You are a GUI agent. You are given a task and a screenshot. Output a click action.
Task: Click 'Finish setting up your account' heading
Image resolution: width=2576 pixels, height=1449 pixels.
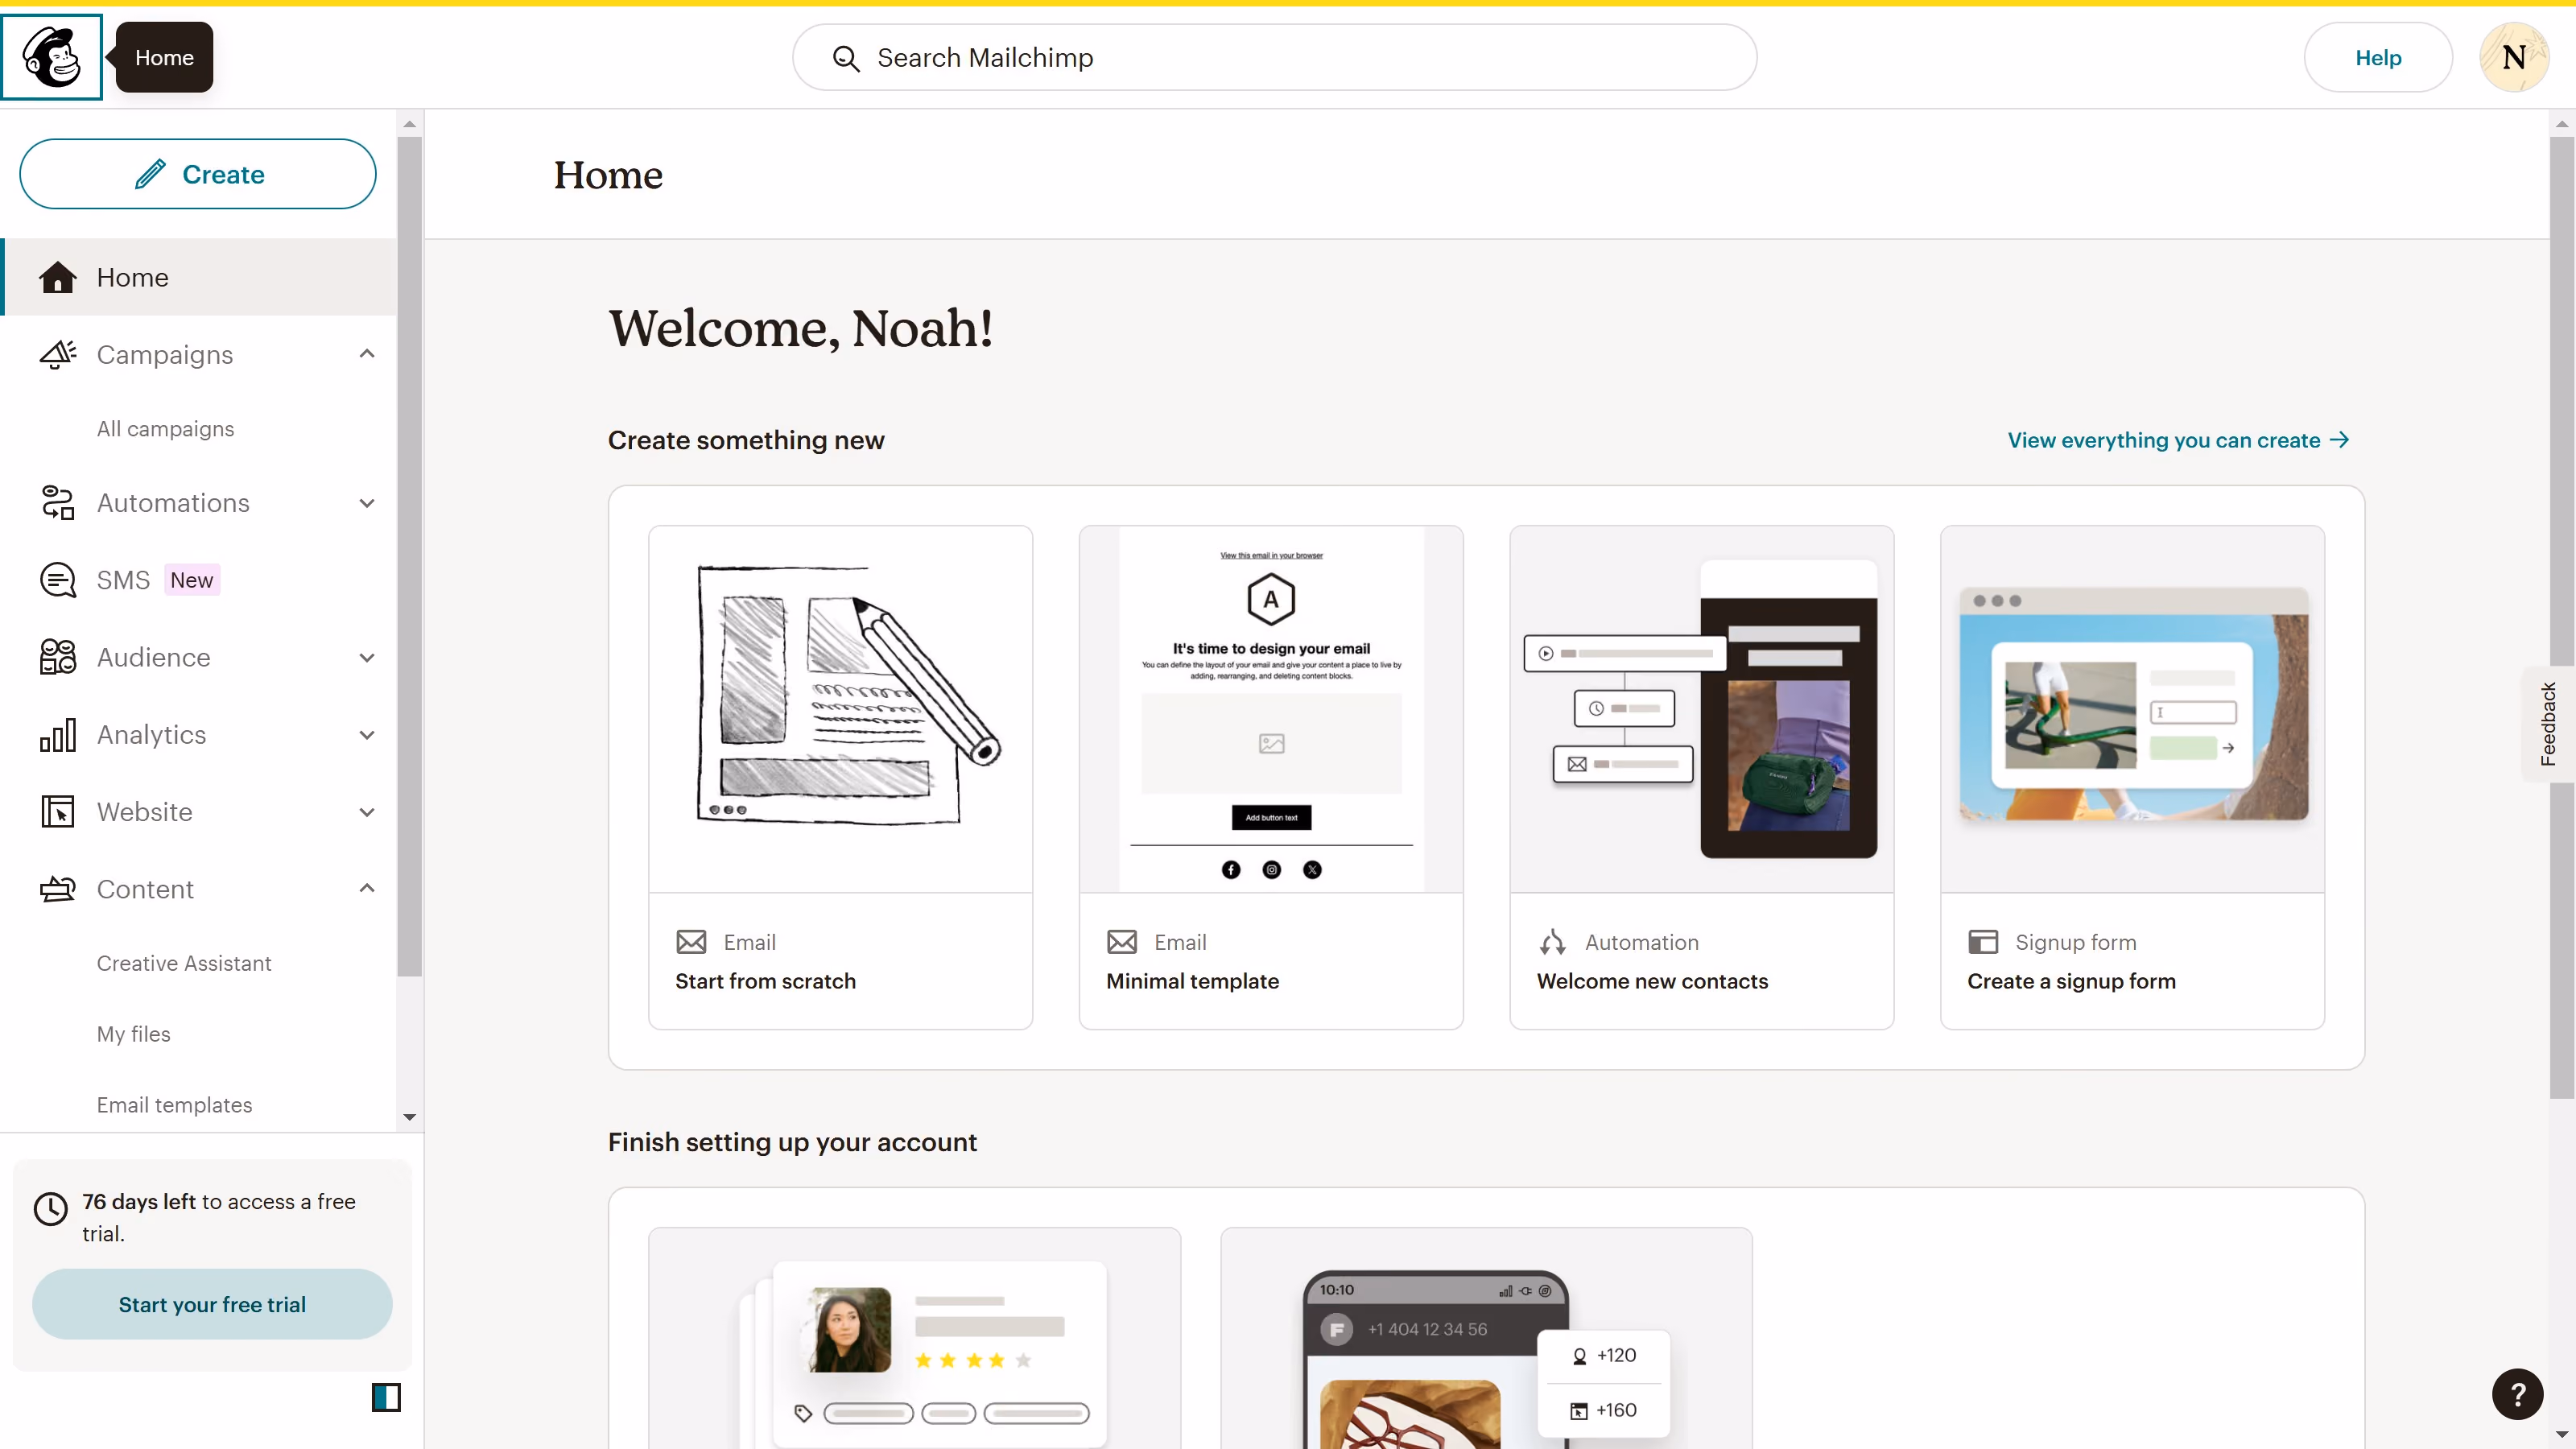tap(792, 1142)
